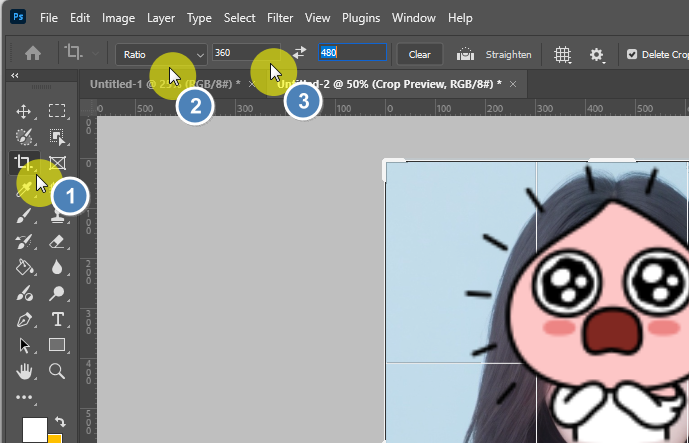
Task: Open the Edit Toolbar three-dots menu
Action: pyautogui.click(x=24, y=397)
